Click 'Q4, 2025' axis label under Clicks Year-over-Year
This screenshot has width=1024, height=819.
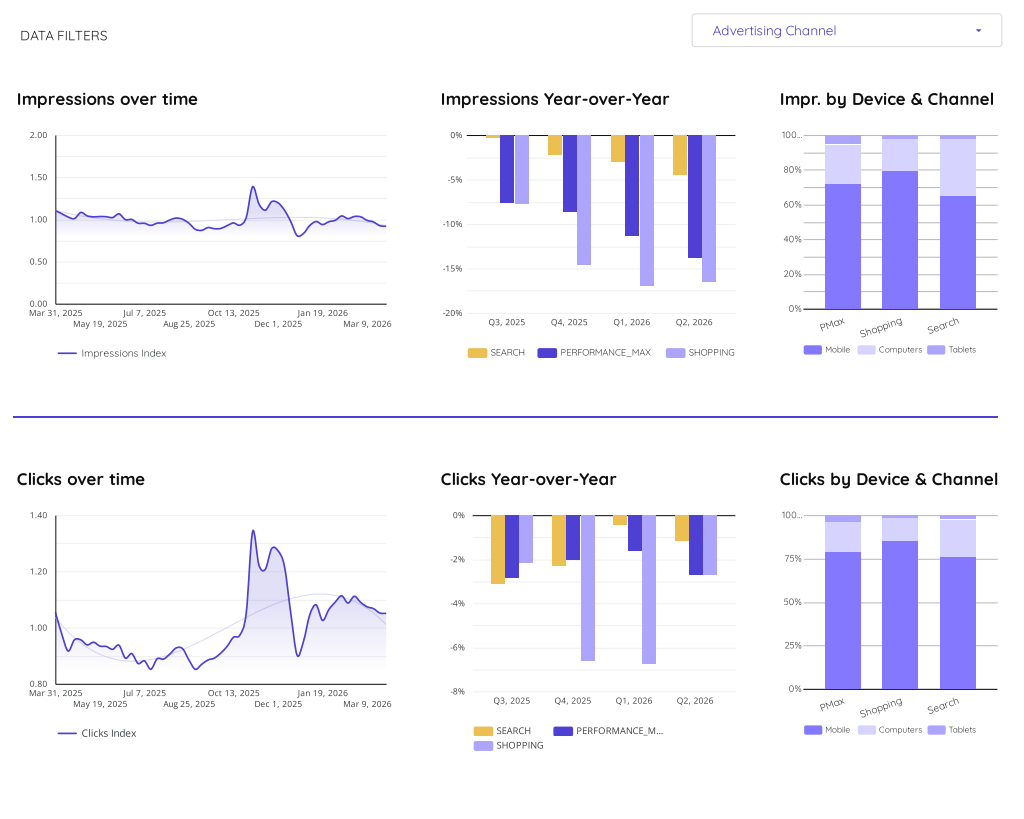pos(573,701)
